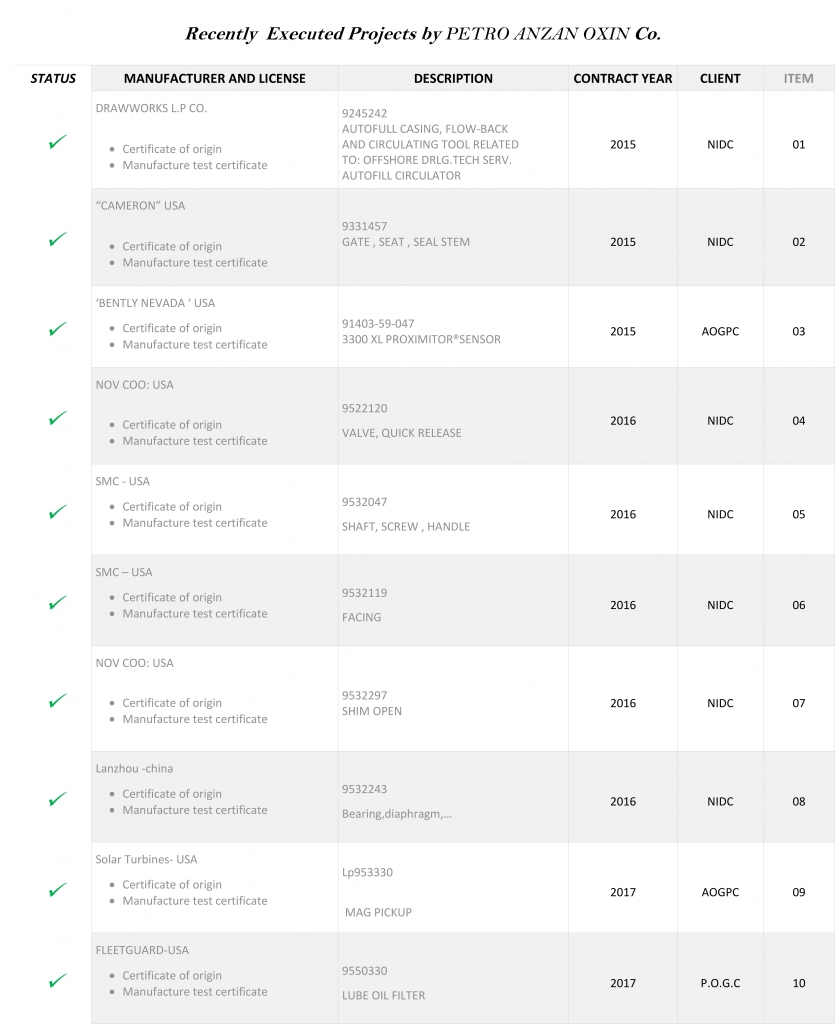Click the page title mentioning PETRO ANZAN OXIN
The width and height of the screenshot is (835, 1024).
tap(423, 33)
